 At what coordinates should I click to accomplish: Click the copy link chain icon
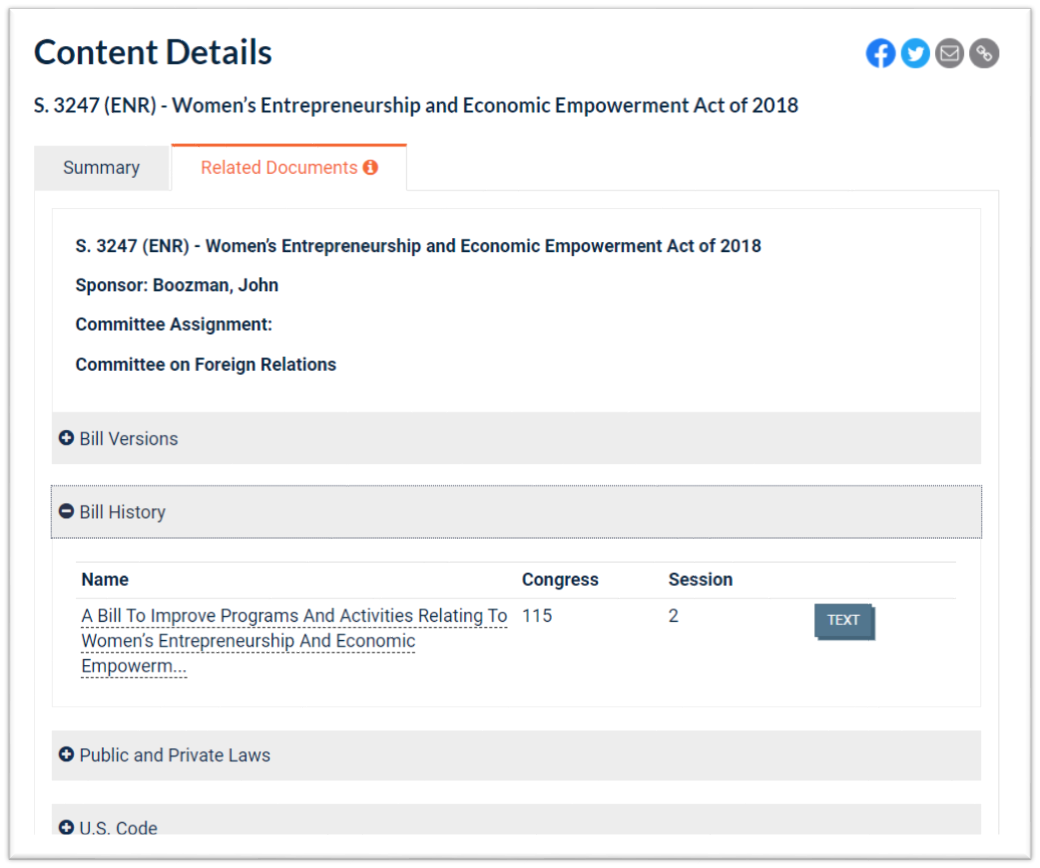click(x=984, y=54)
